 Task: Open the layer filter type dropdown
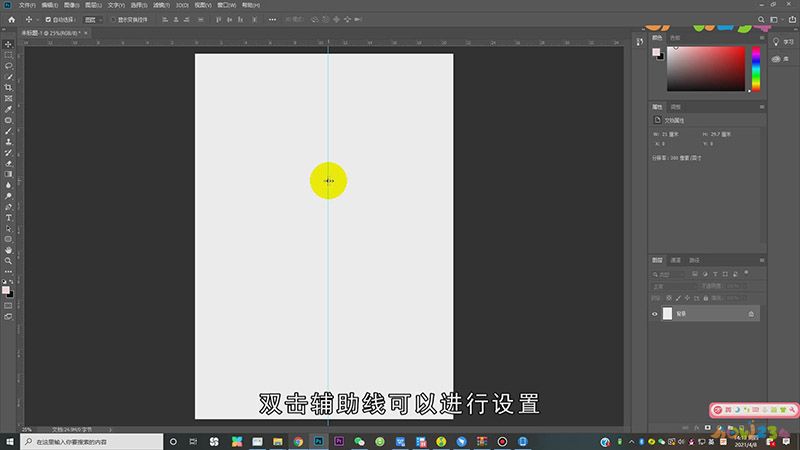[669, 274]
